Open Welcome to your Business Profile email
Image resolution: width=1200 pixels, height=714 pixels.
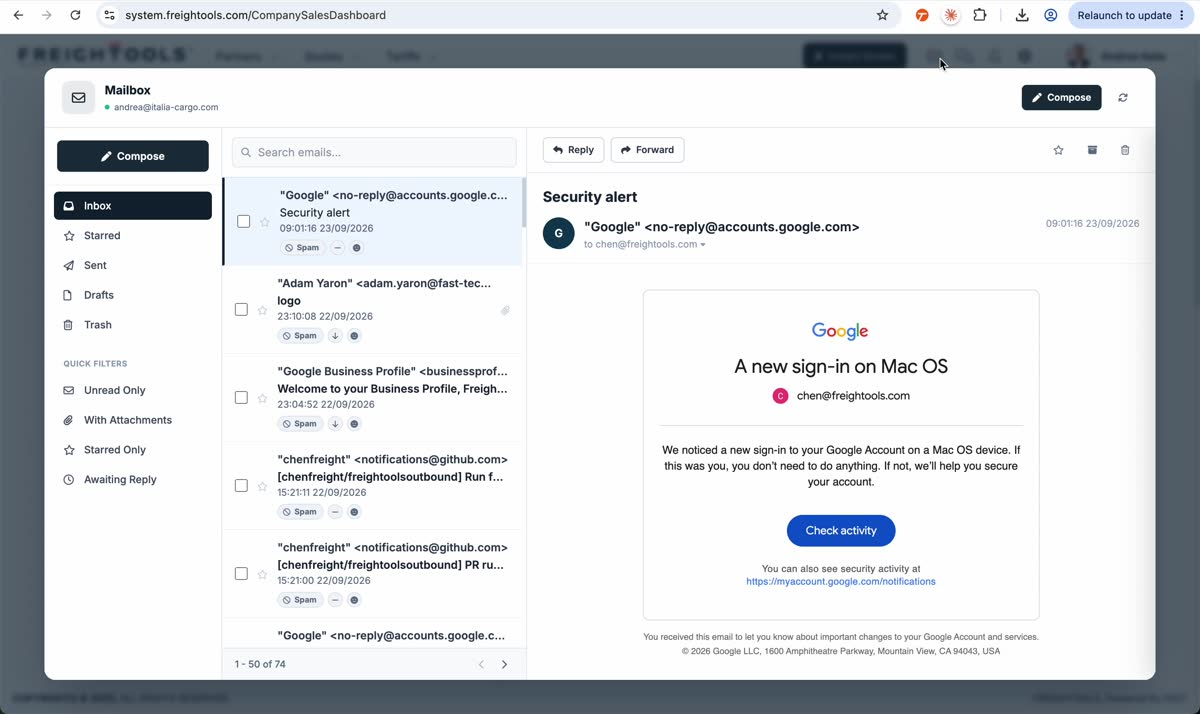(372, 398)
